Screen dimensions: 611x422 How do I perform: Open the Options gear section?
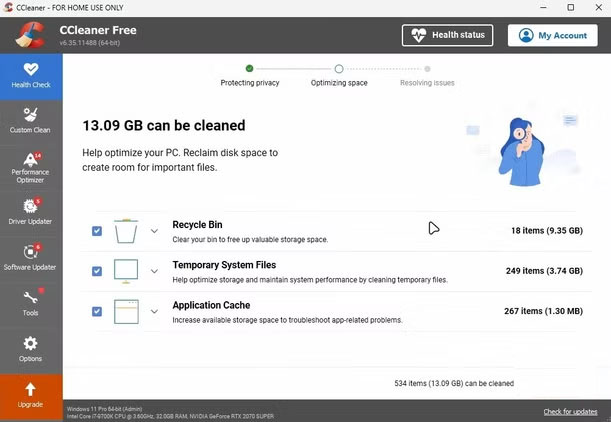point(30,349)
